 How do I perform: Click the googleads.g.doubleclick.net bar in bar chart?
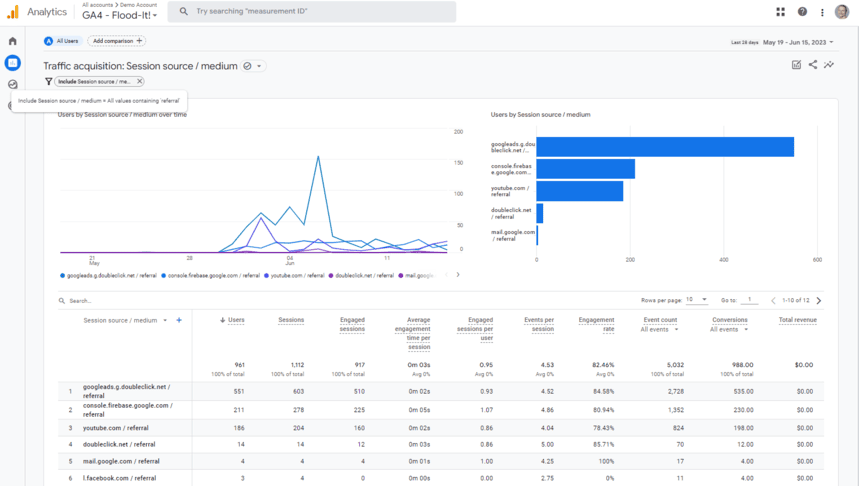tap(665, 147)
